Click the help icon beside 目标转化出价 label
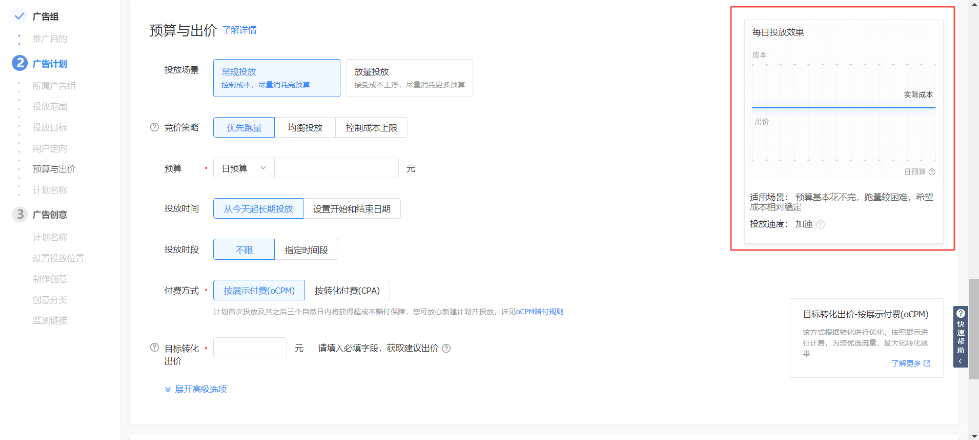Viewport: 979px width, 440px height. [x=155, y=348]
